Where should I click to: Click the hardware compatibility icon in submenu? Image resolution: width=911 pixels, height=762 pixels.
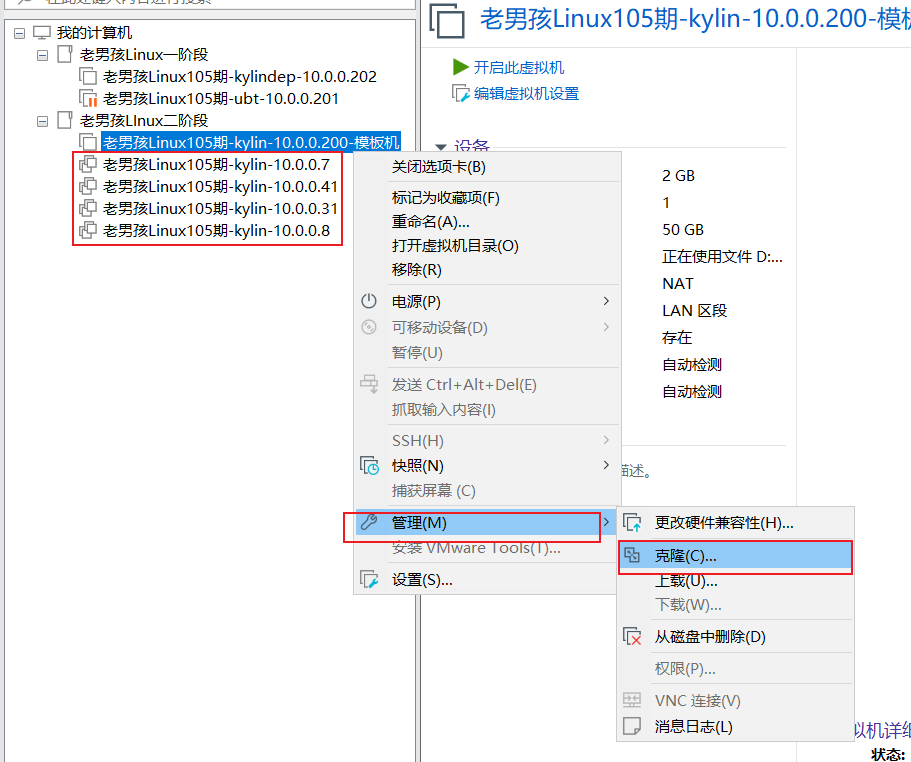tap(632, 523)
